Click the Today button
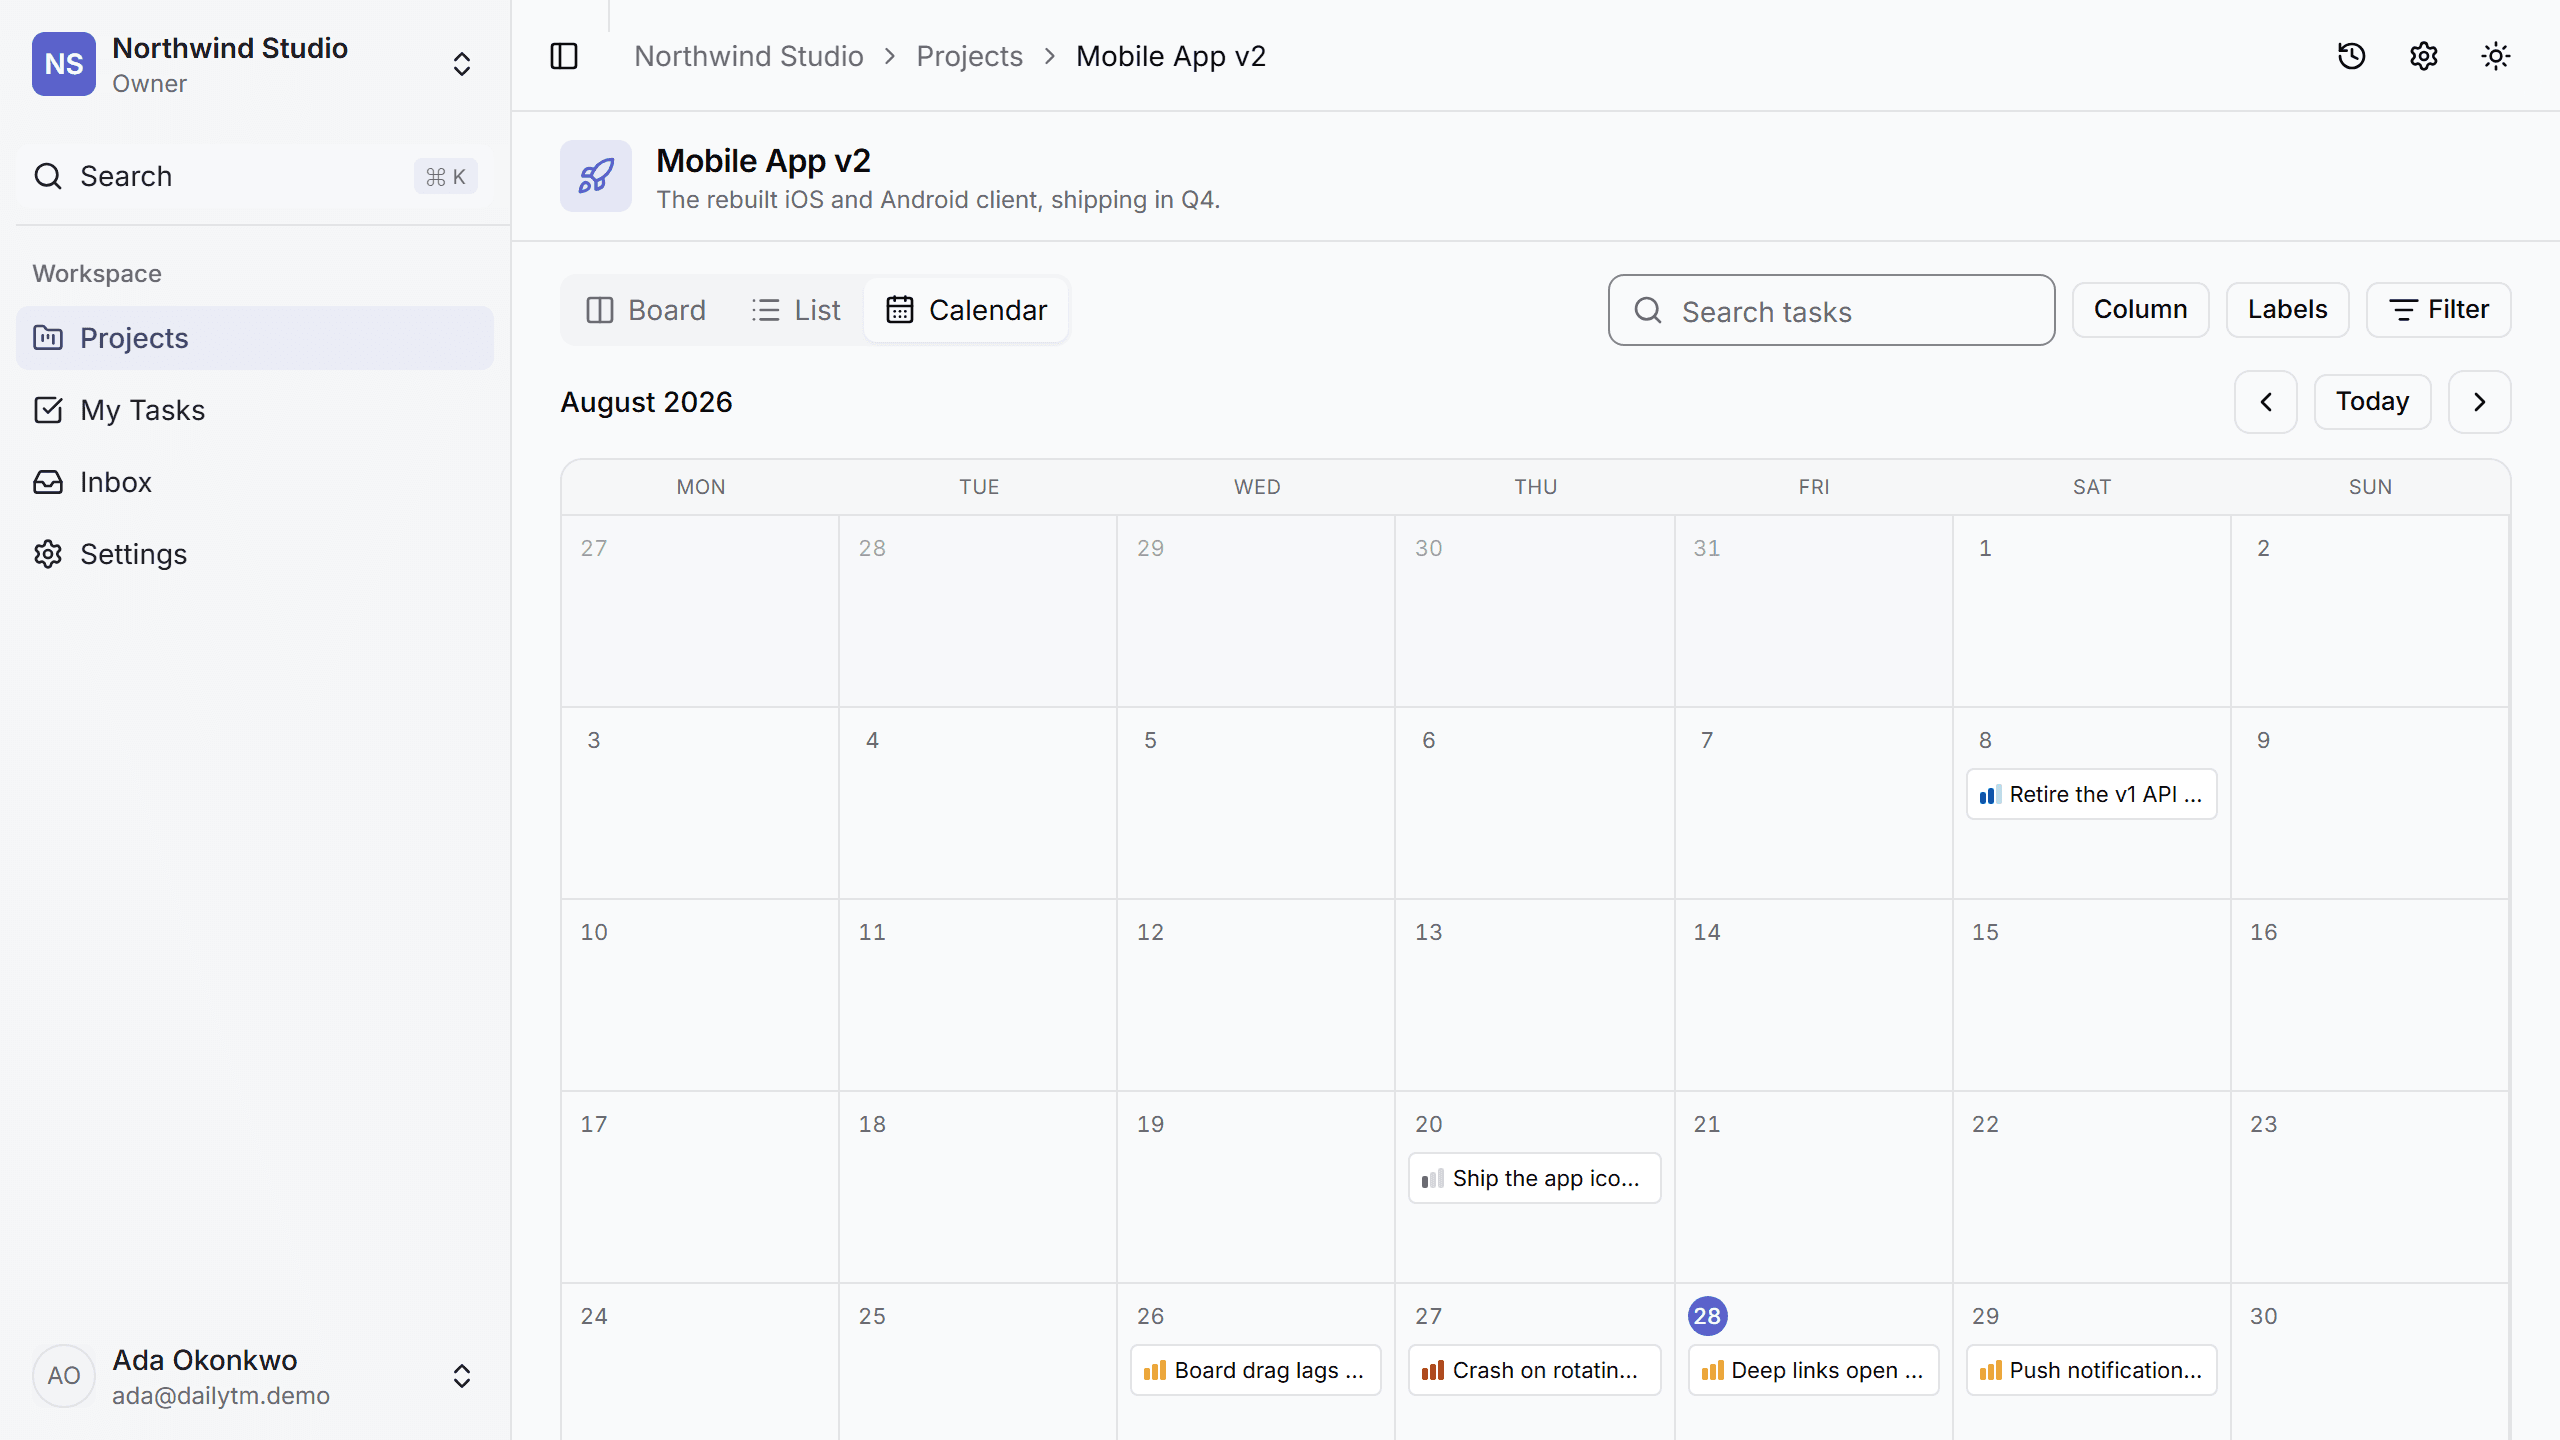 pos(2373,402)
